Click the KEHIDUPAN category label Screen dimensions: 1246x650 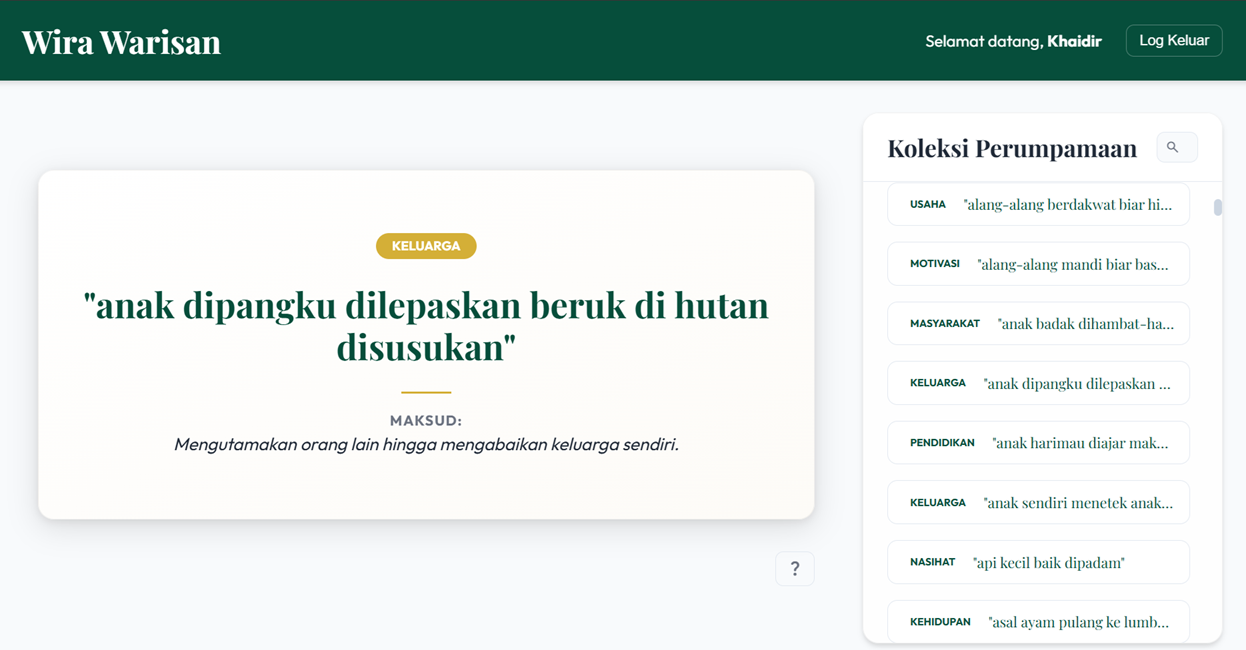pyautogui.click(x=940, y=622)
